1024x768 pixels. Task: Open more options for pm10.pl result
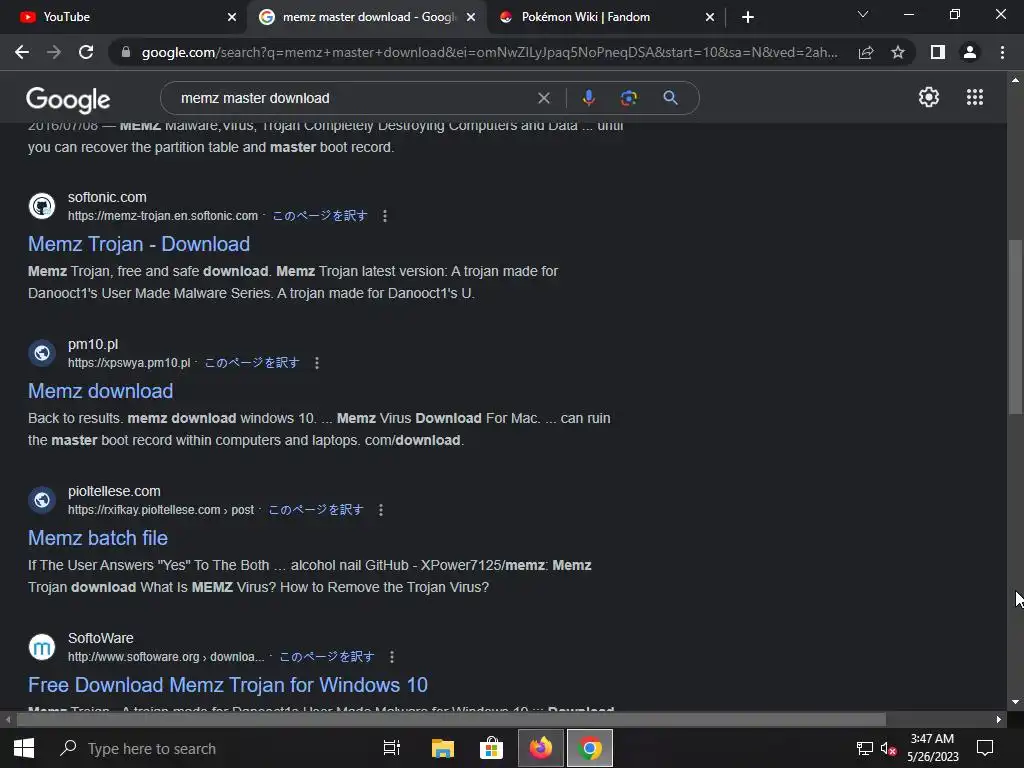pos(317,362)
